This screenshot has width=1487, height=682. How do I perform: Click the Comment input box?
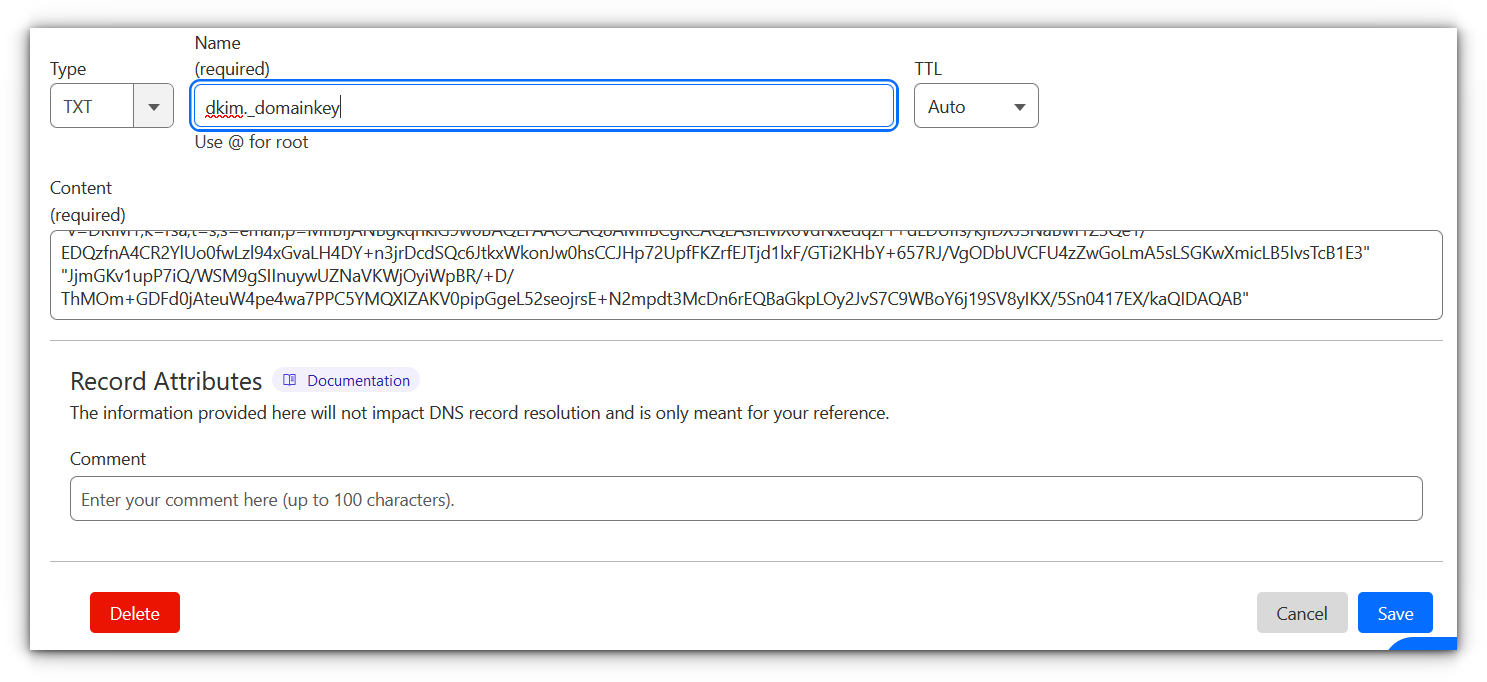(745, 499)
